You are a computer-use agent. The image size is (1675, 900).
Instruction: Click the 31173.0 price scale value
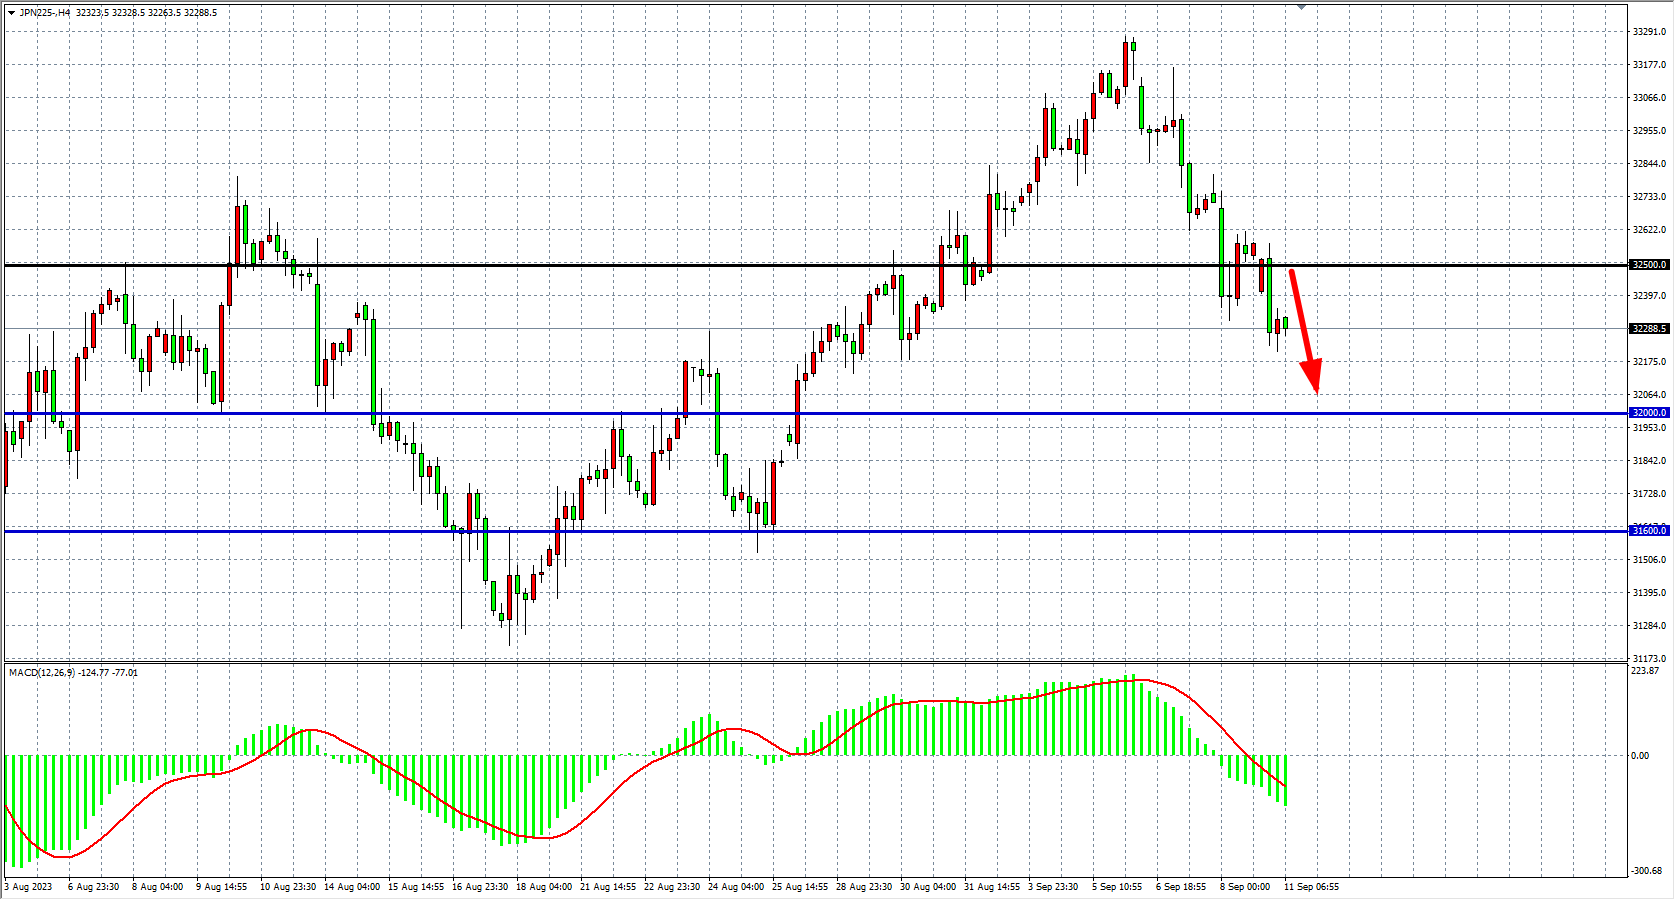point(1649,659)
